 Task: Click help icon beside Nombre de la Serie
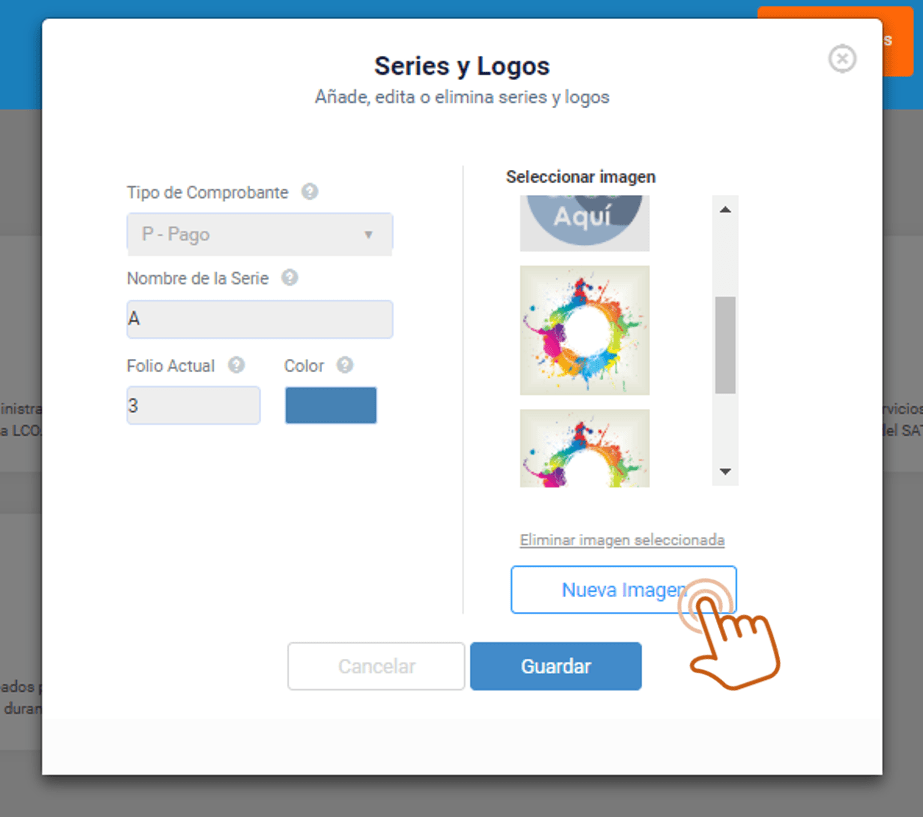click(x=289, y=277)
